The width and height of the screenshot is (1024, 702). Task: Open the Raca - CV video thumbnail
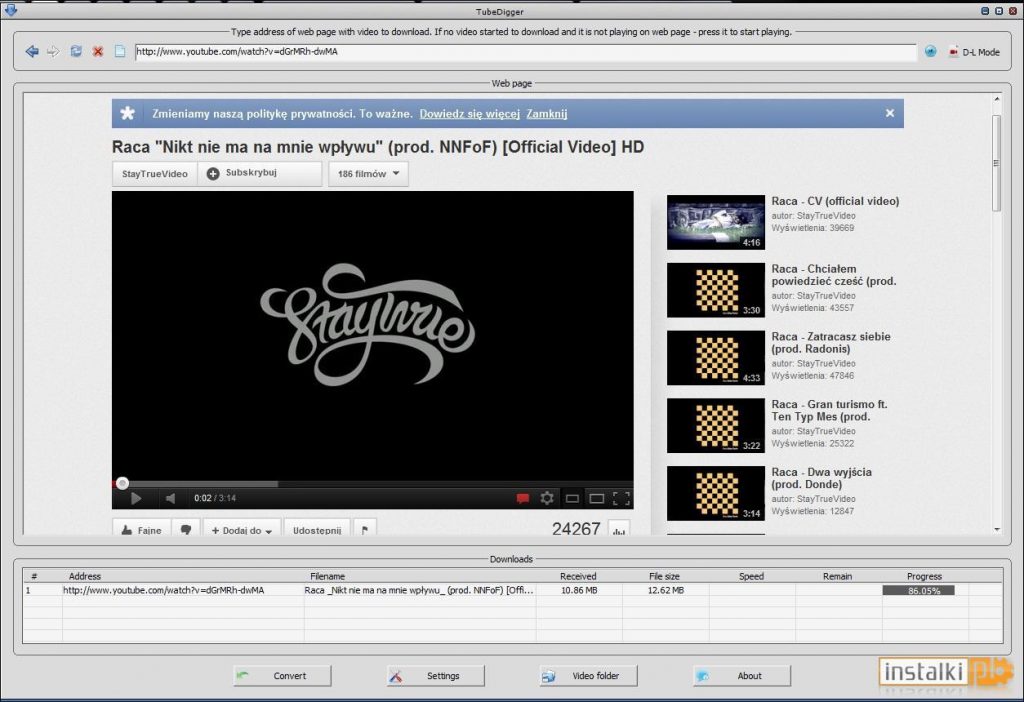pos(716,222)
